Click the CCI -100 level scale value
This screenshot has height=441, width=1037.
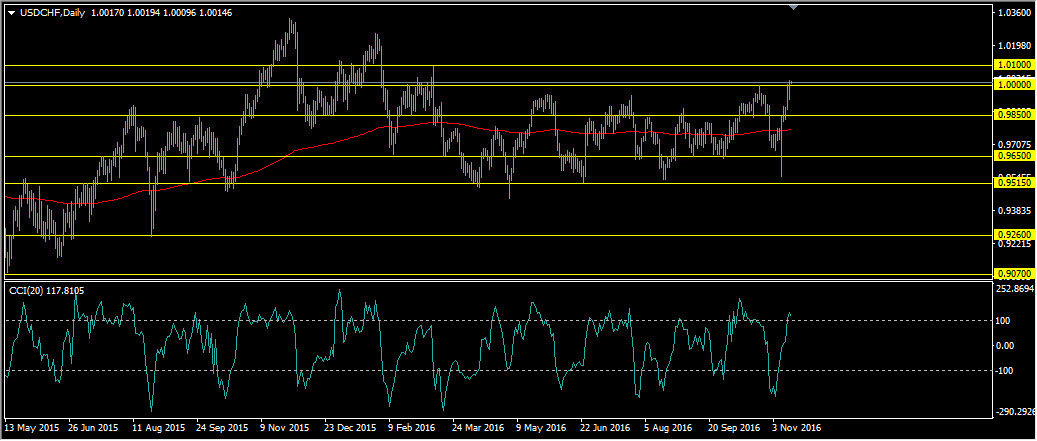click(1007, 371)
